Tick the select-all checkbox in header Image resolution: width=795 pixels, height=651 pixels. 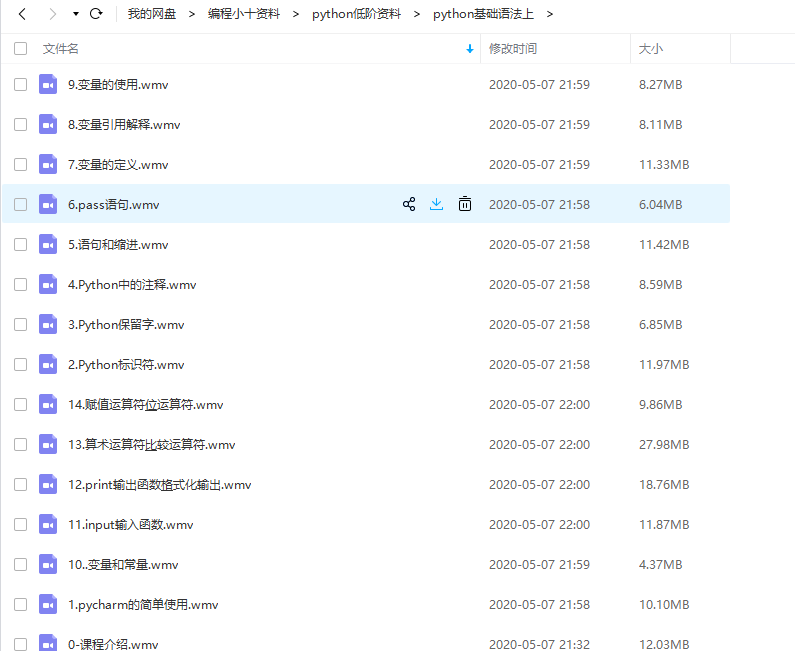click(20, 49)
